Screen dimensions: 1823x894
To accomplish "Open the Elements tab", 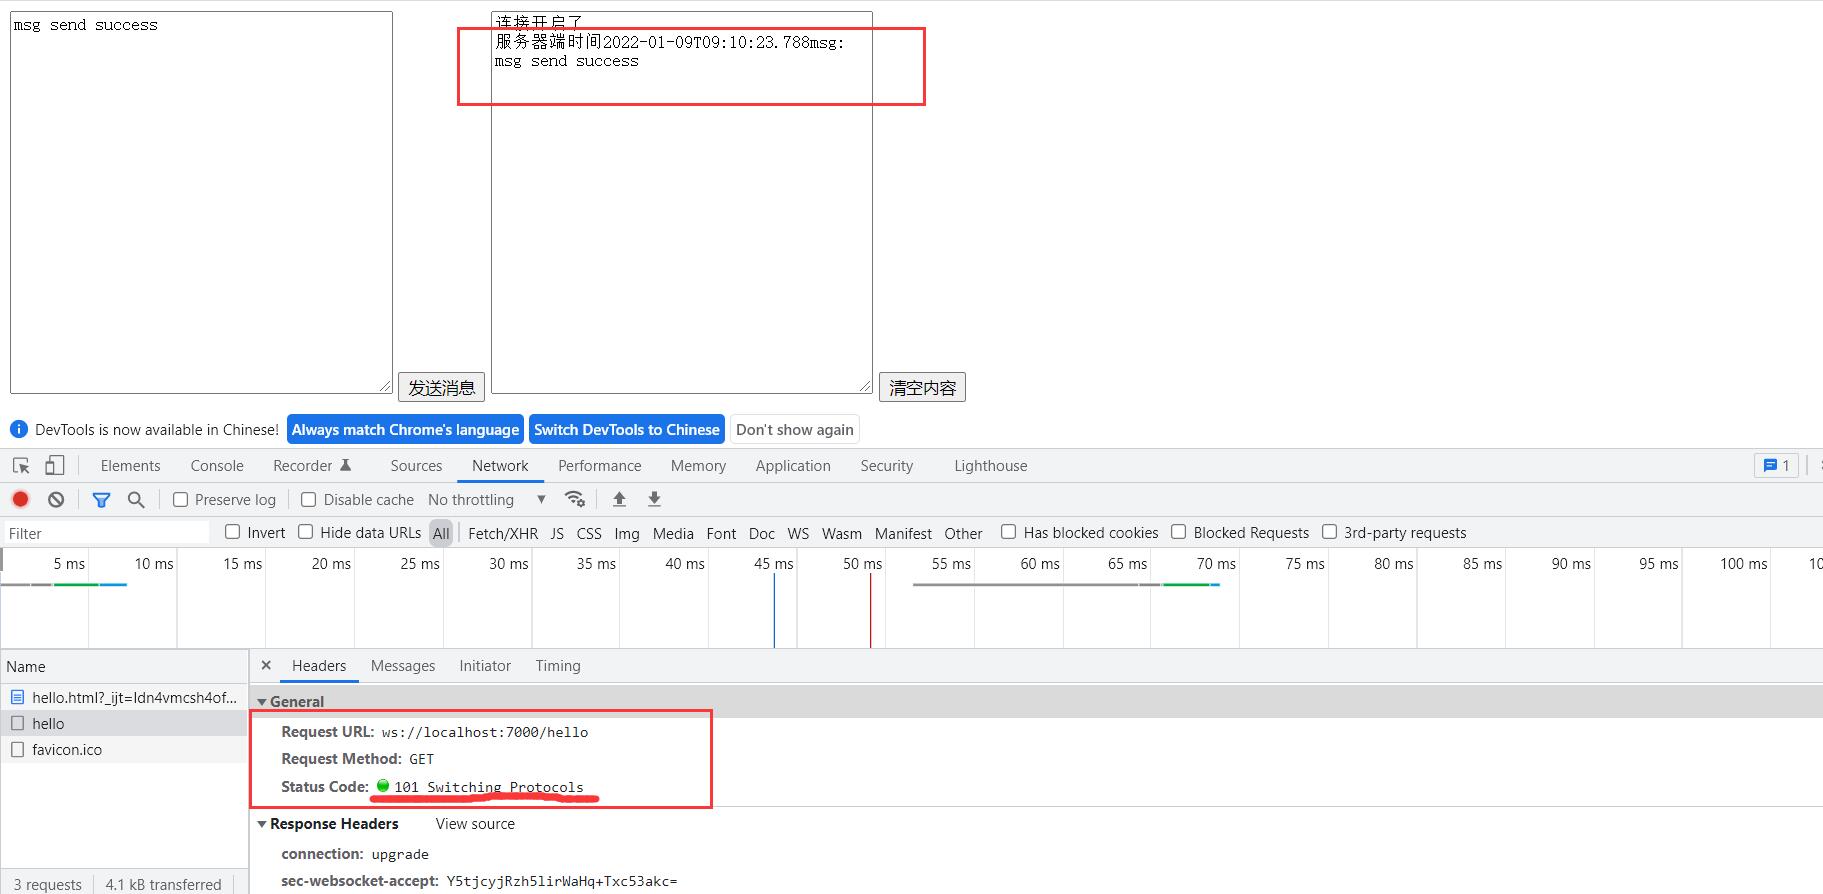I will click(x=130, y=466).
